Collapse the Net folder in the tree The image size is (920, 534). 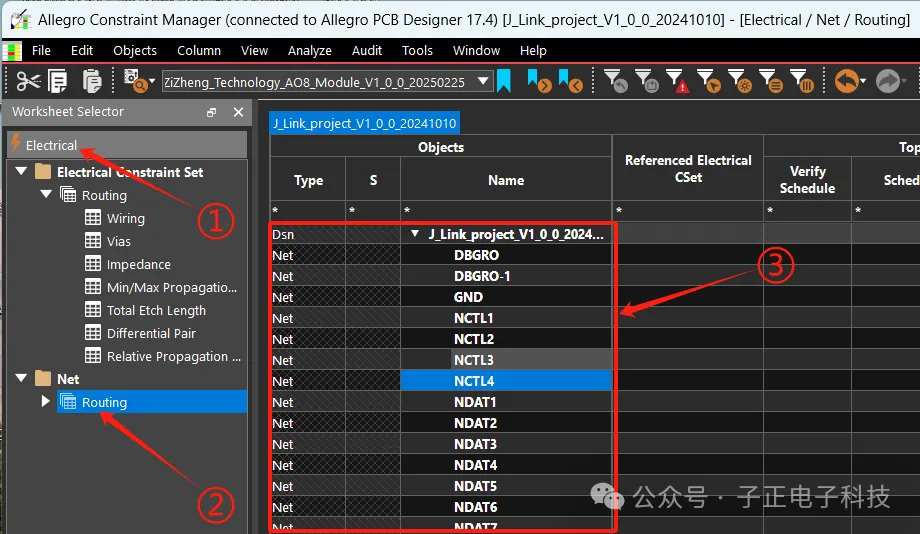[21, 378]
